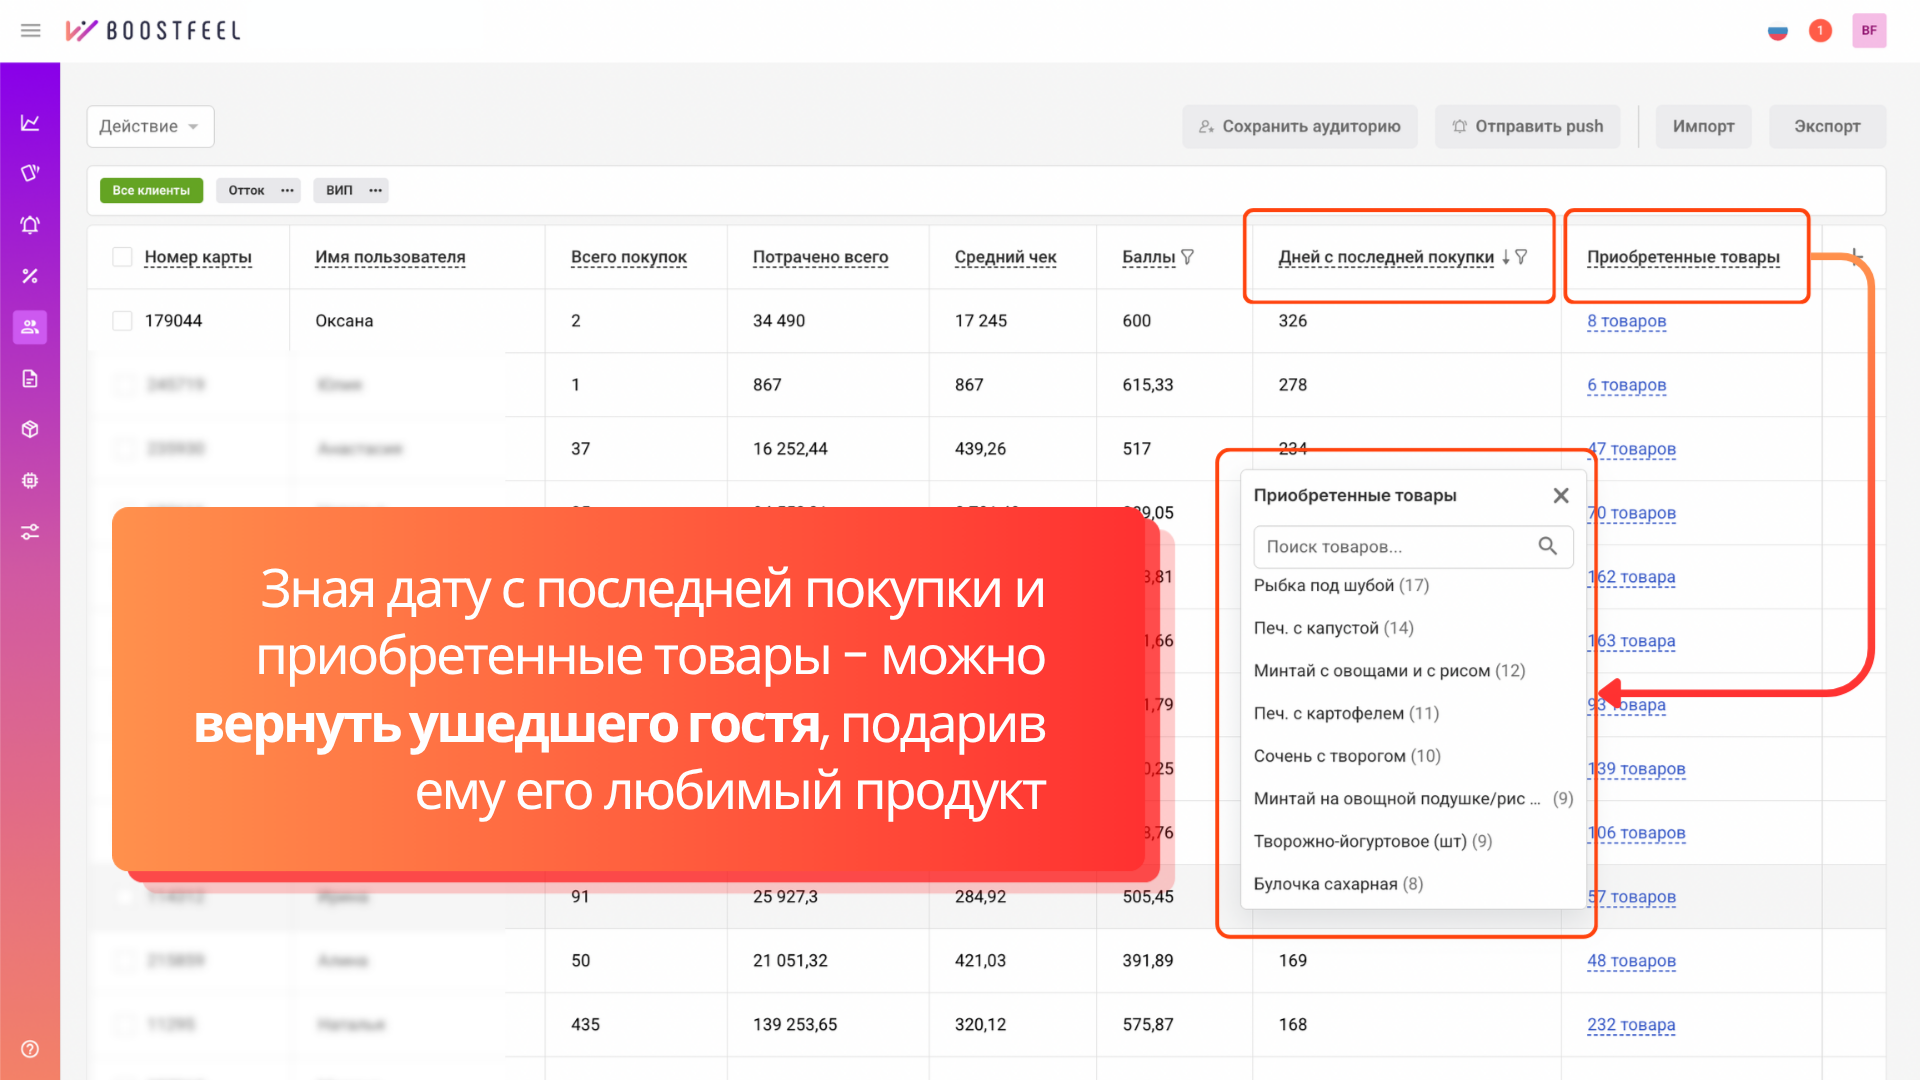Image resolution: width=1920 pixels, height=1080 pixels.
Task: Toggle the select-all checkbox in table header
Action: click(122, 257)
